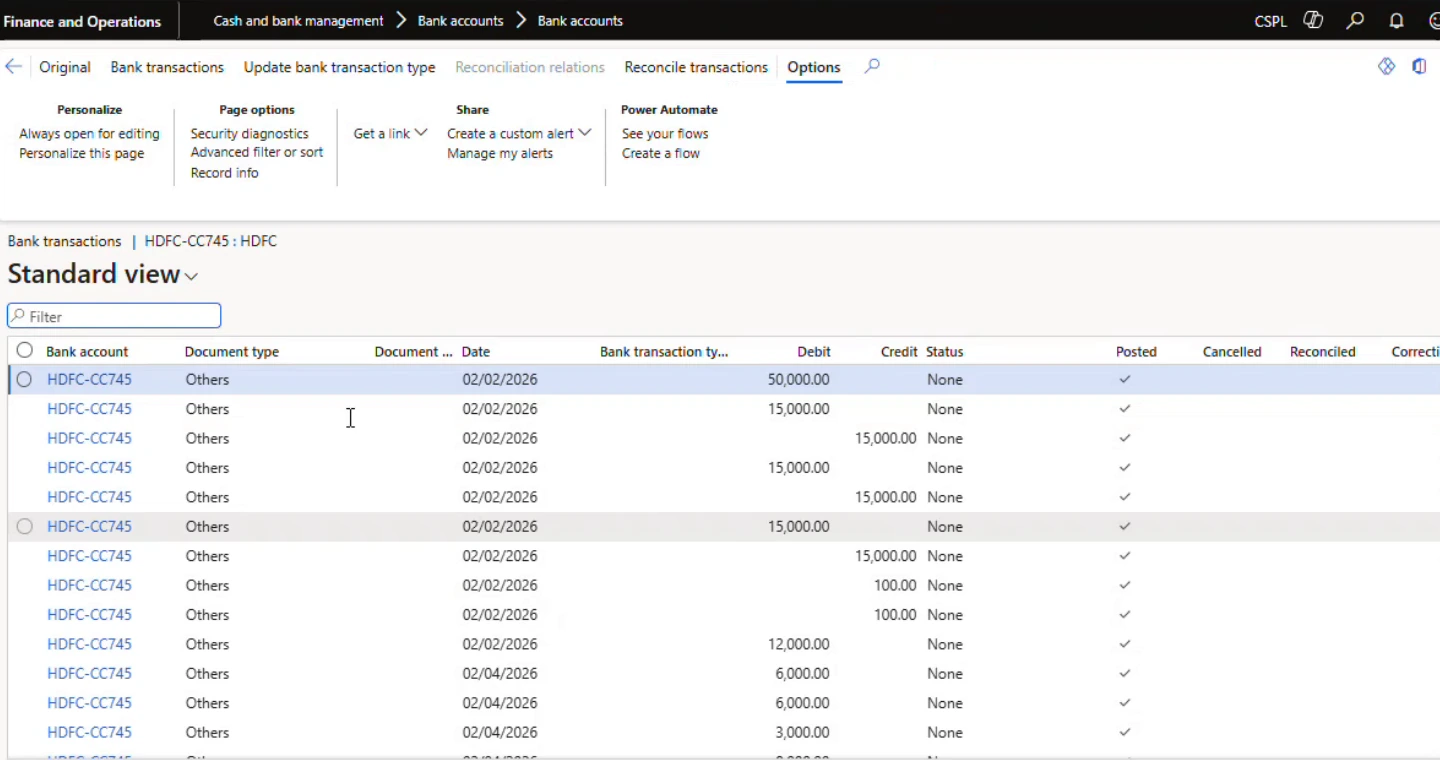Open the Reconcile transactions tab
Screen dimensions: 1440x760
point(696,67)
